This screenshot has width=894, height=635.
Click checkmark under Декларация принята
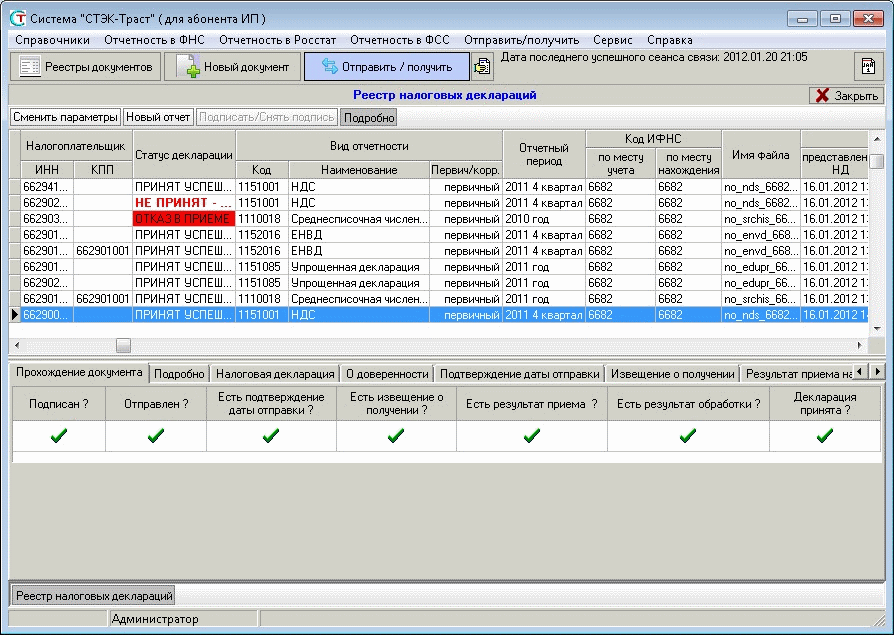(x=824, y=436)
